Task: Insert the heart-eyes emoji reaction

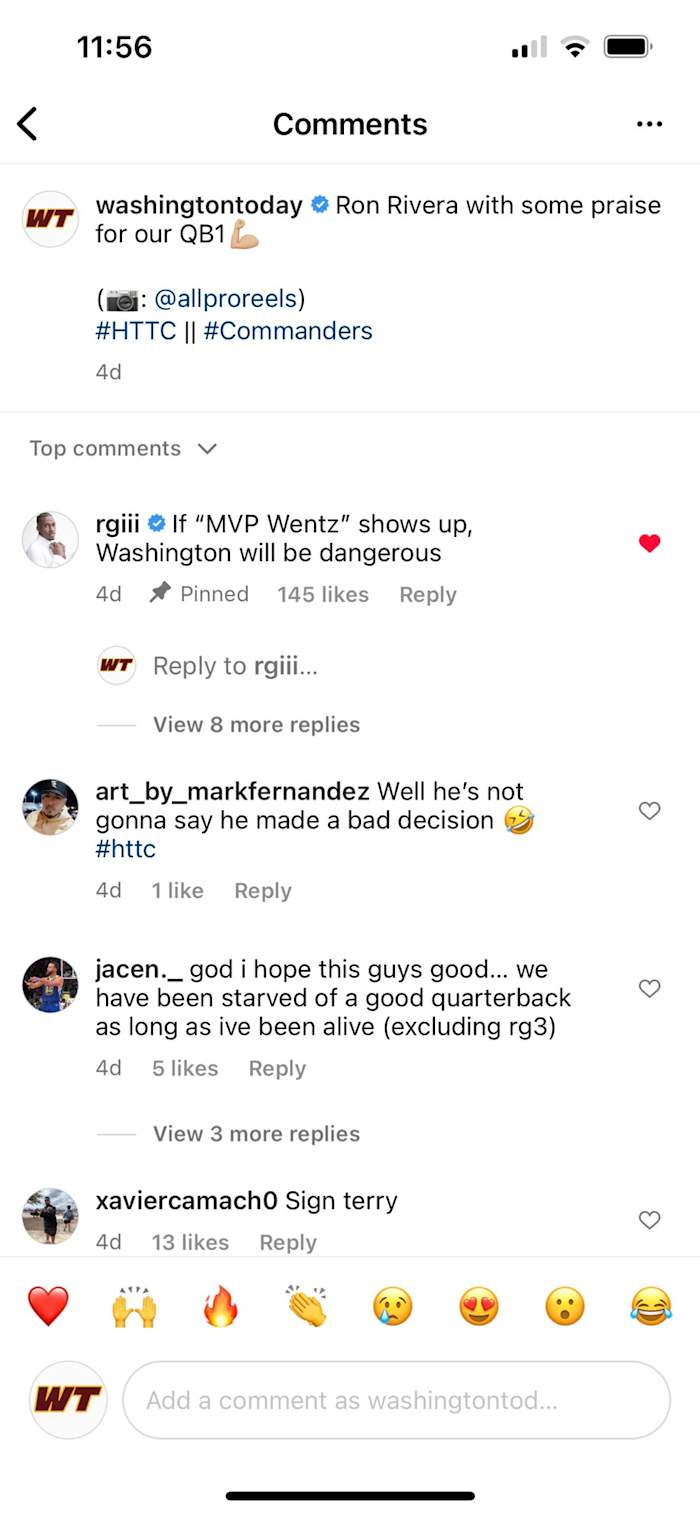Action: tap(479, 1306)
